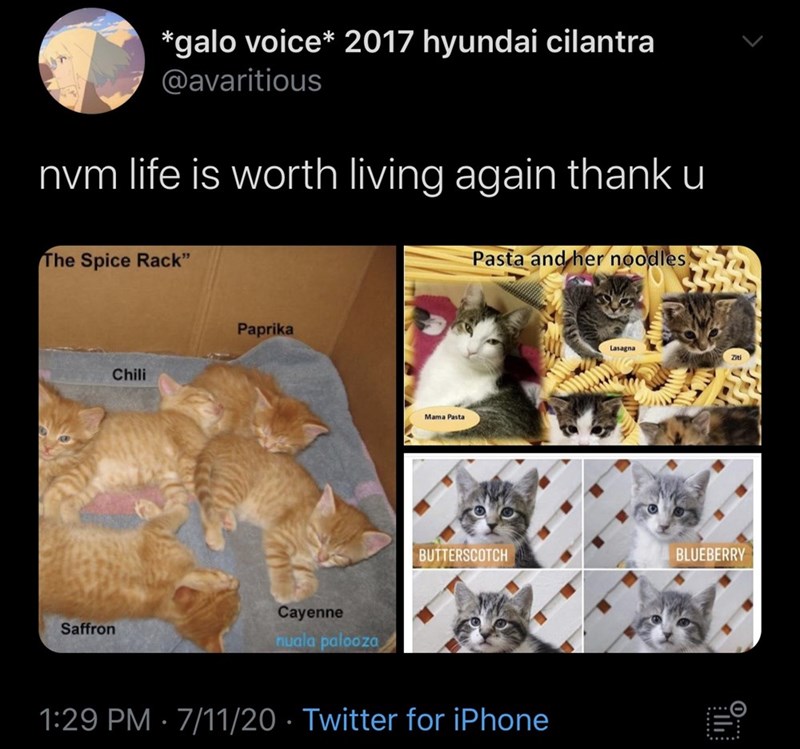
Task: Open The Spice Rack kittens photo
Action: tap(217, 449)
